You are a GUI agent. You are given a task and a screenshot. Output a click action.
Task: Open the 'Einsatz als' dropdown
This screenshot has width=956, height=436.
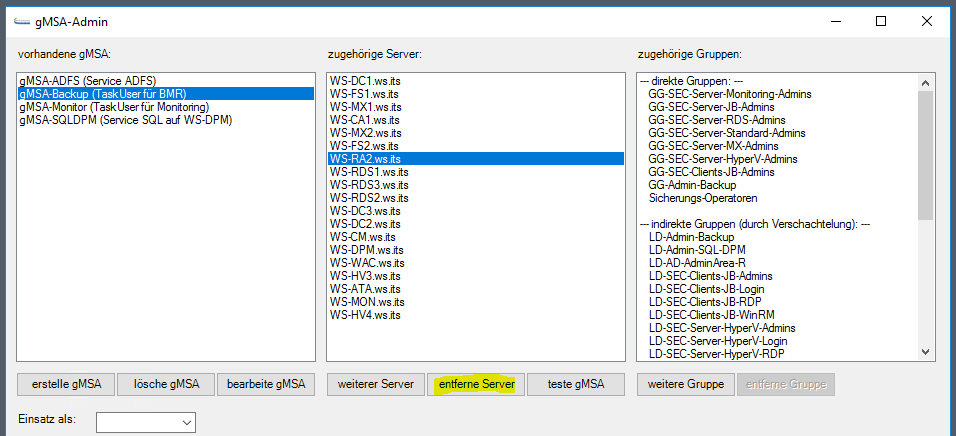(146, 422)
